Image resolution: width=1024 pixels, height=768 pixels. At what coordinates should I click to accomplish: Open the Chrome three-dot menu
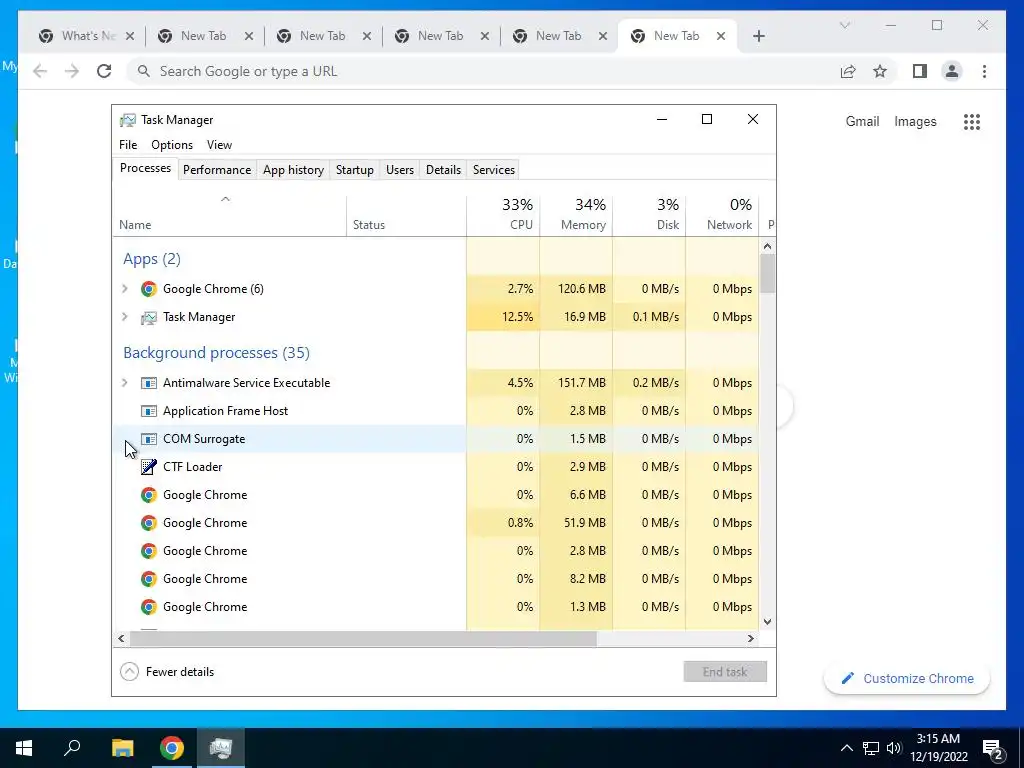(x=984, y=71)
